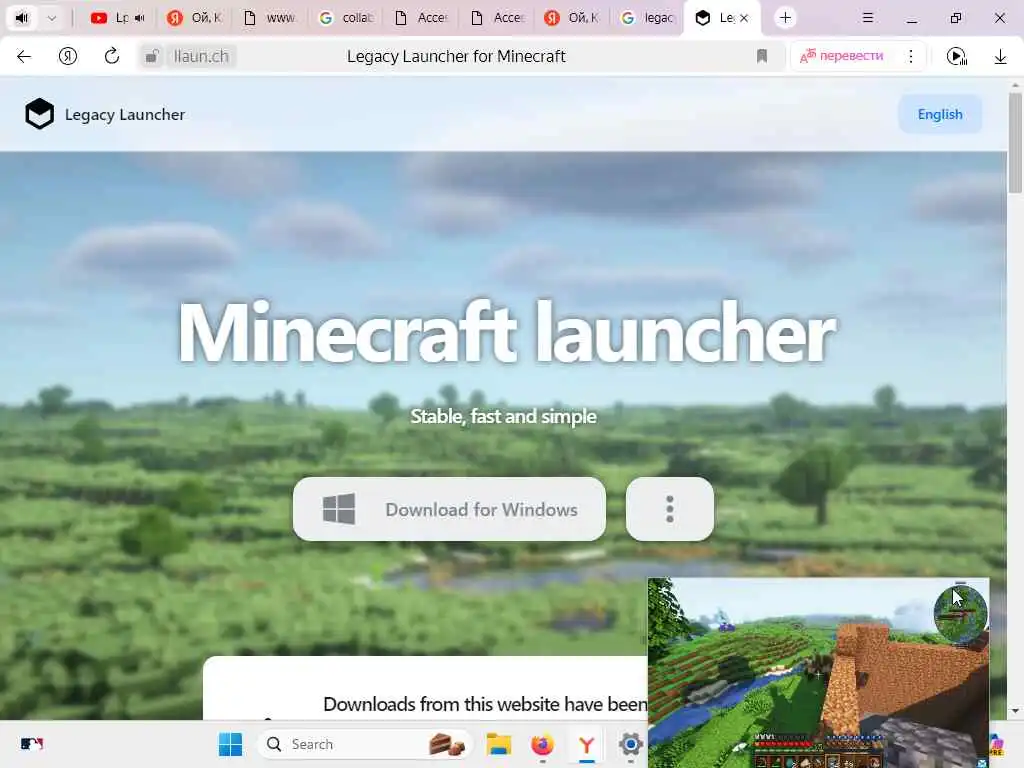Switch to the first Ой, К Yandex tab
This screenshot has width=1024, height=768.
[193, 18]
